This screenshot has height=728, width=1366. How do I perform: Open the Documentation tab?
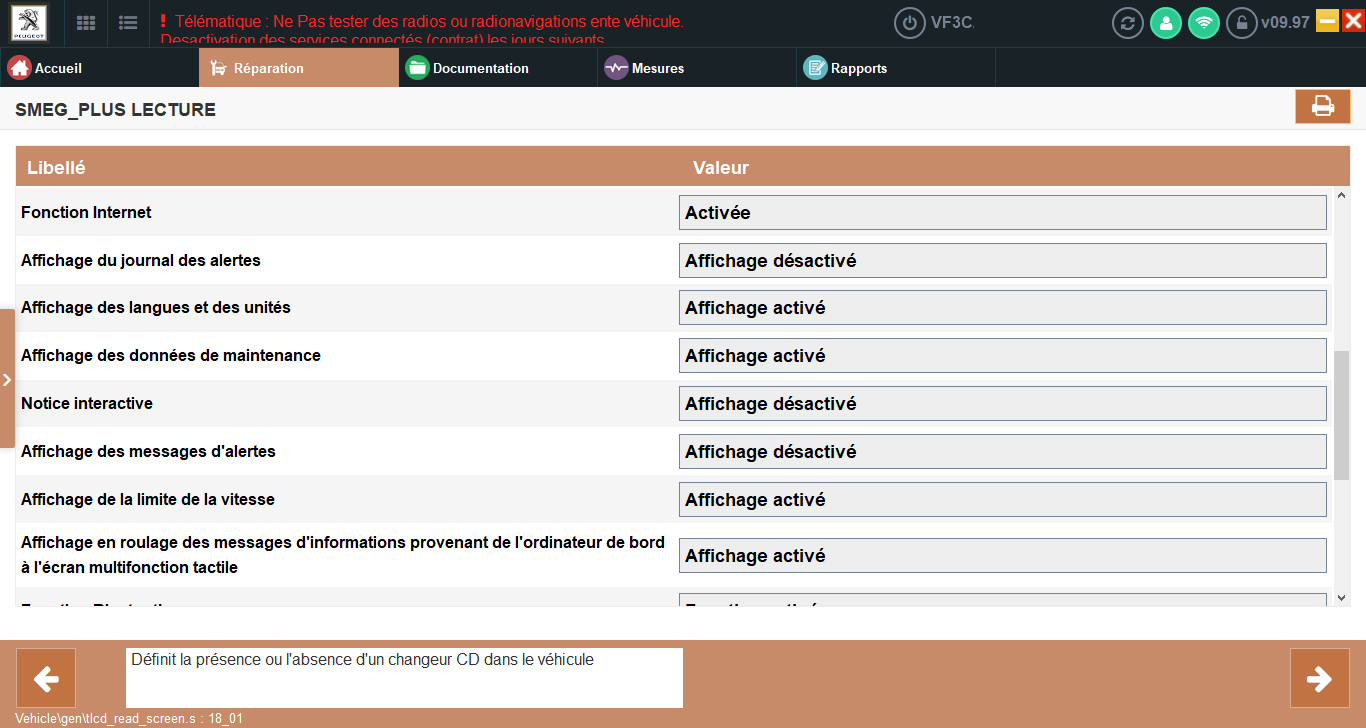[x=498, y=68]
